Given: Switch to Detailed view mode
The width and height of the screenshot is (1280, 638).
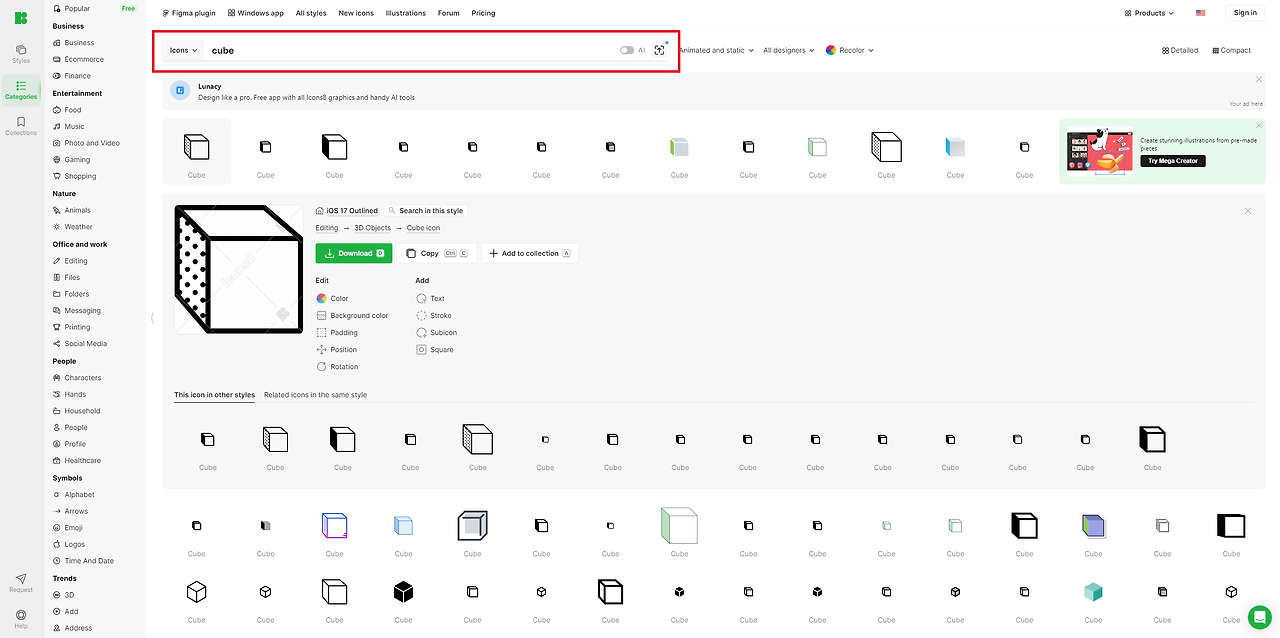Looking at the screenshot, I should (x=1180, y=50).
